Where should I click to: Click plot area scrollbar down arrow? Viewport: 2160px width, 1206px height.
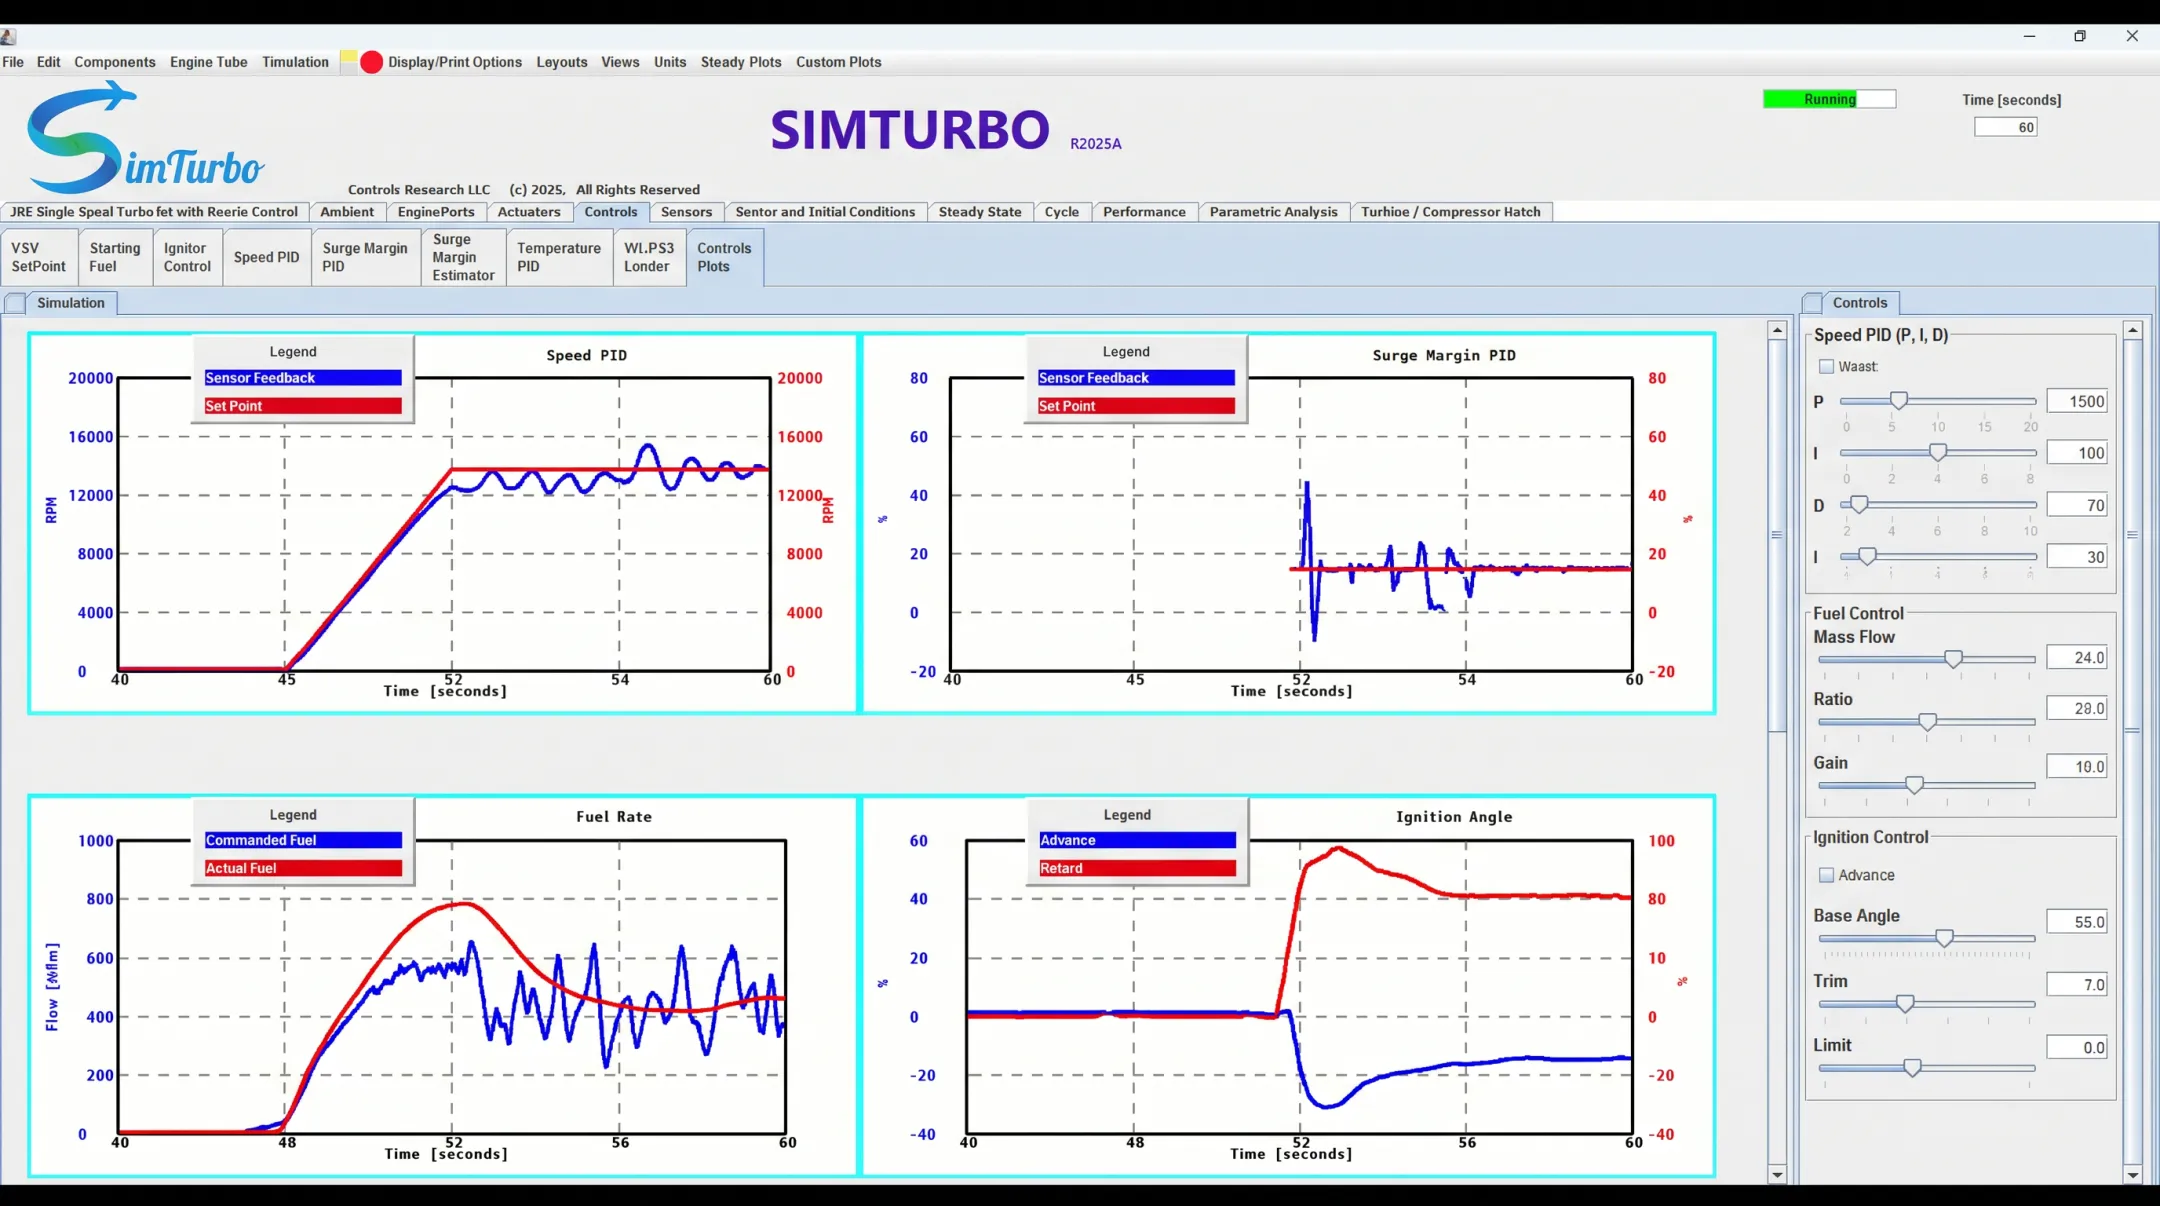(1777, 1175)
